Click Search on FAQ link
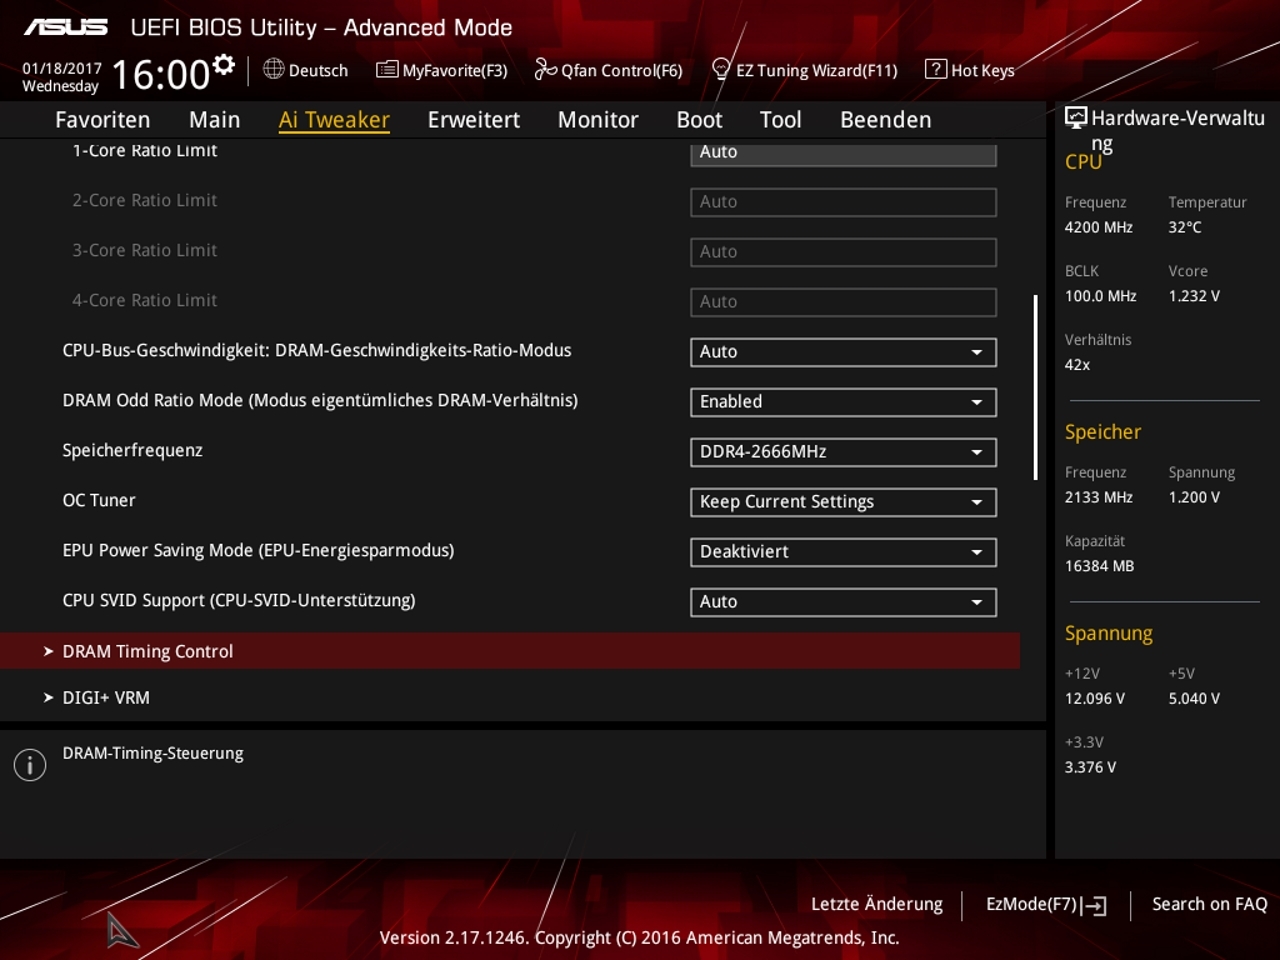1280x960 pixels. pyautogui.click(x=1210, y=904)
